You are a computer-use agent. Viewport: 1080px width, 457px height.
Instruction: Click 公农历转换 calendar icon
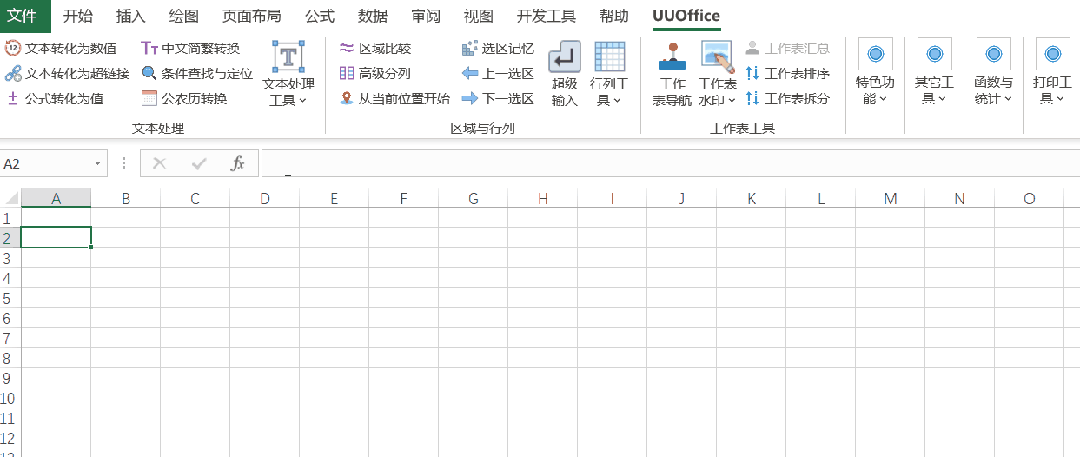click(x=149, y=99)
